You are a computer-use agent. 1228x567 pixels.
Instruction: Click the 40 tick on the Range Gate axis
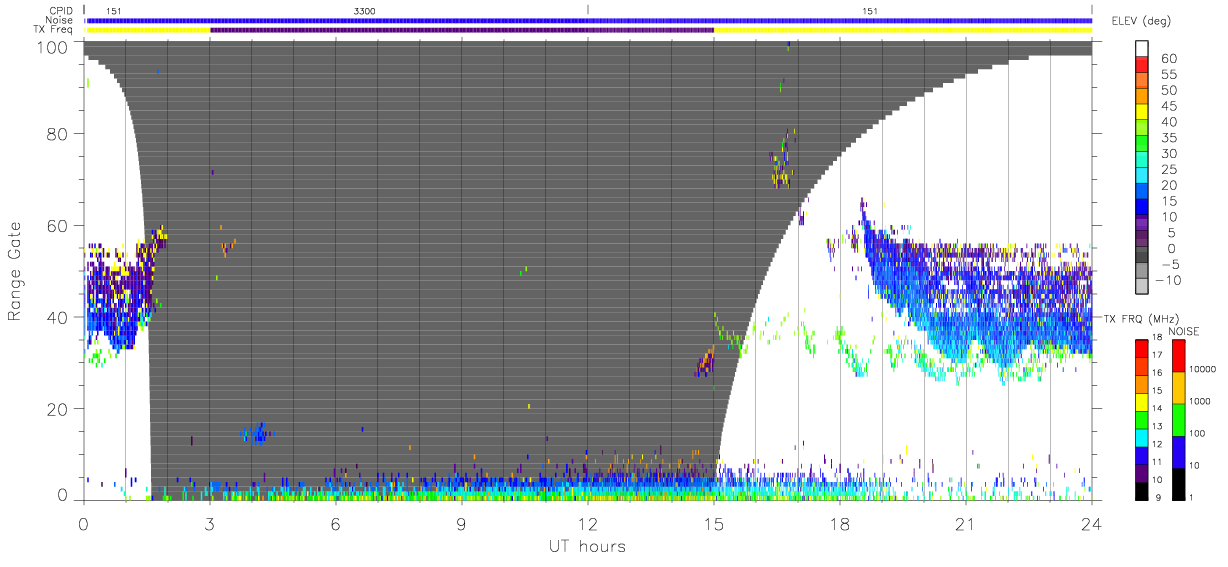click(58, 317)
